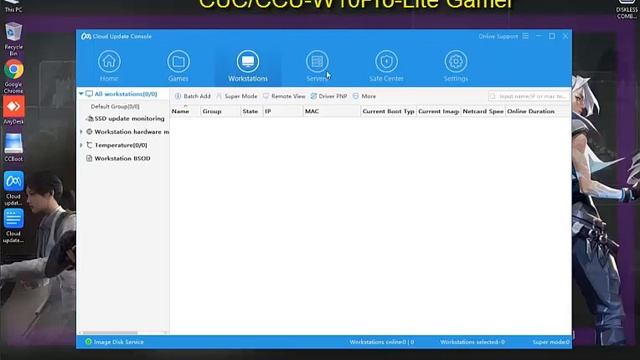This screenshot has width=640, height=360.
Task: Open the Settings gear section
Action: 456,66
